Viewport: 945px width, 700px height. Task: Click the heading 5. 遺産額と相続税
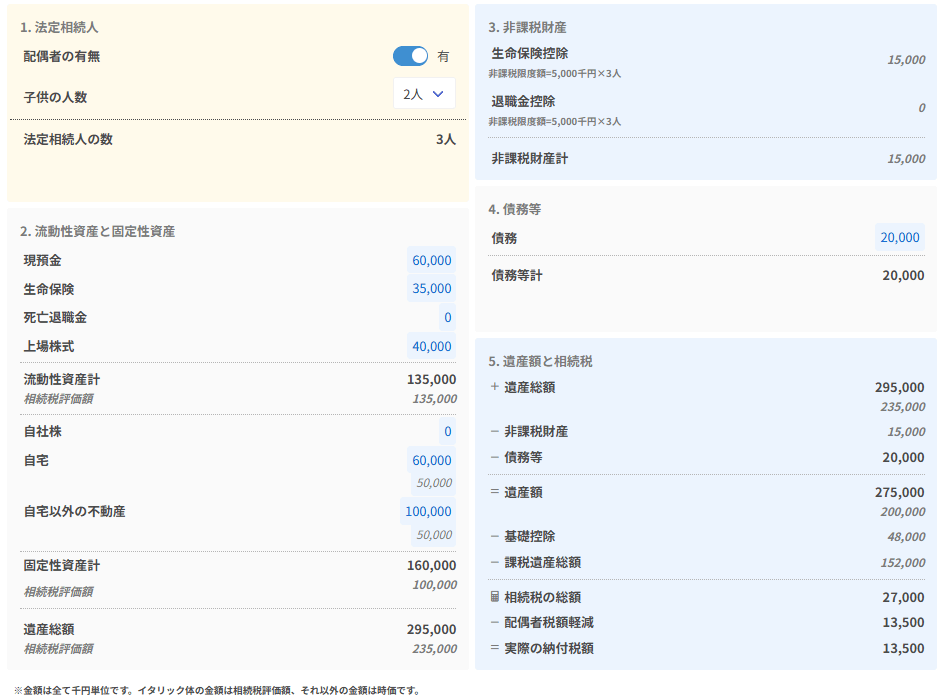tap(541, 361)
